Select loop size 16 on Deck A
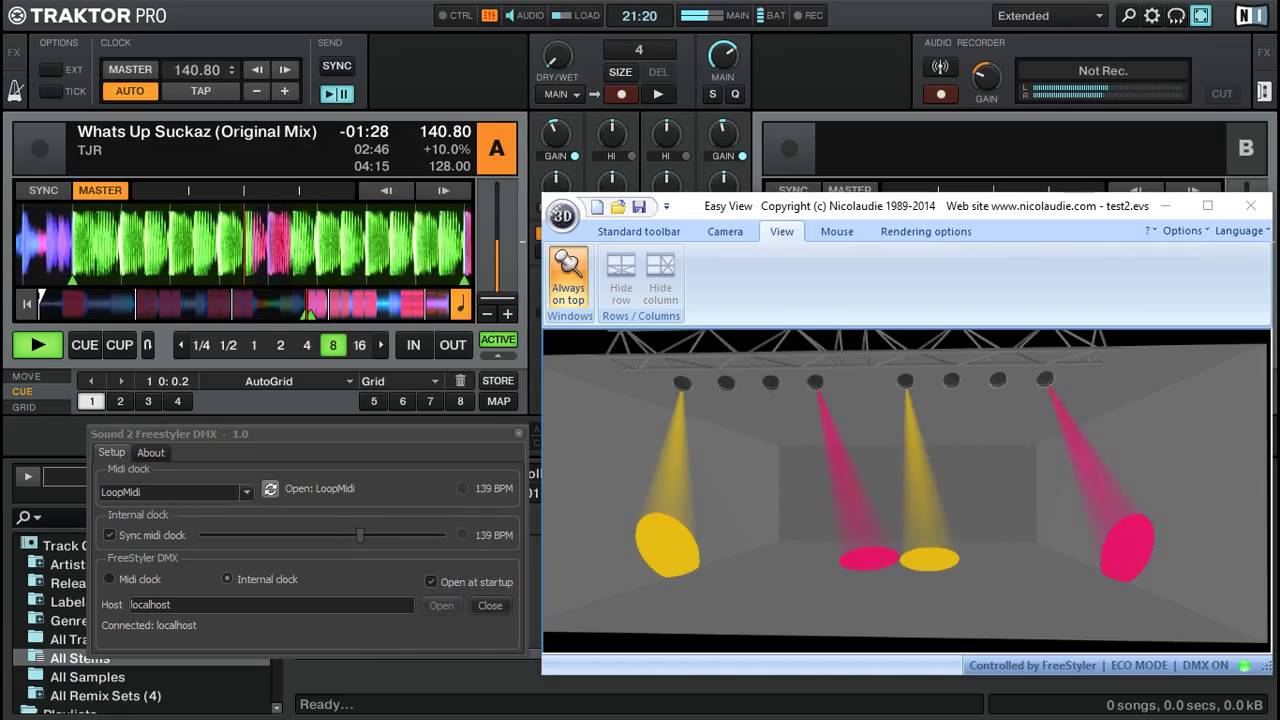 (x=359, y=345)
